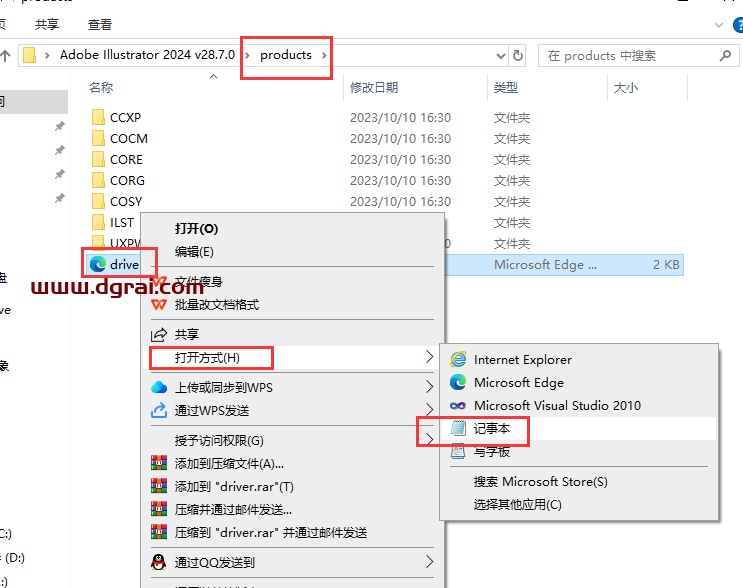The height and width of the screenshot is (588, 743).
Task: Choose 选择其他应用(C) in submenu
Action: [517, 504]
